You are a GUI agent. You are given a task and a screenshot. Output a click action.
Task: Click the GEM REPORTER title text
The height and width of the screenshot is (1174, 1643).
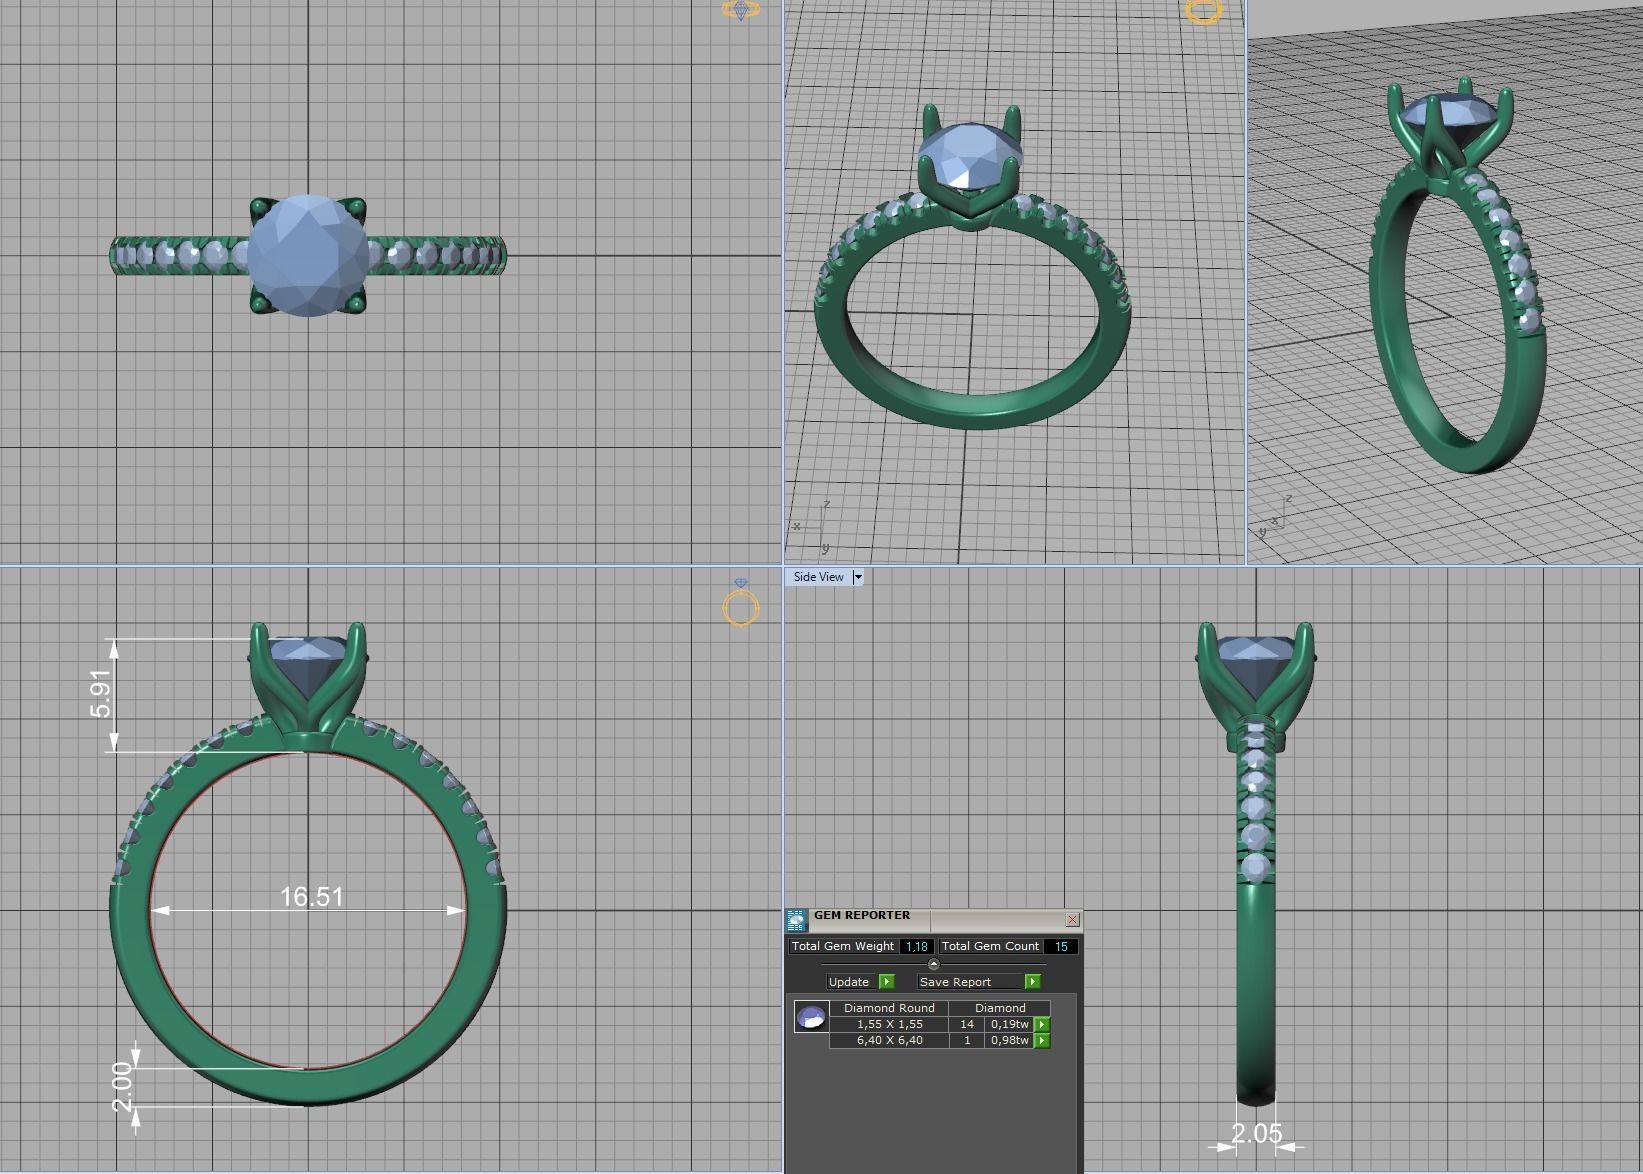[862, 915]
